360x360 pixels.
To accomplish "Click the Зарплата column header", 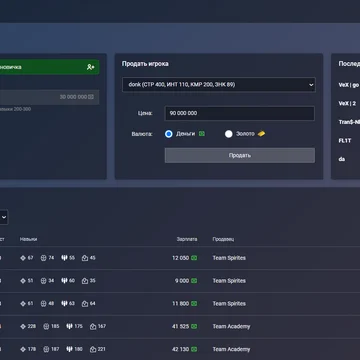I will (x=187, y=239).
